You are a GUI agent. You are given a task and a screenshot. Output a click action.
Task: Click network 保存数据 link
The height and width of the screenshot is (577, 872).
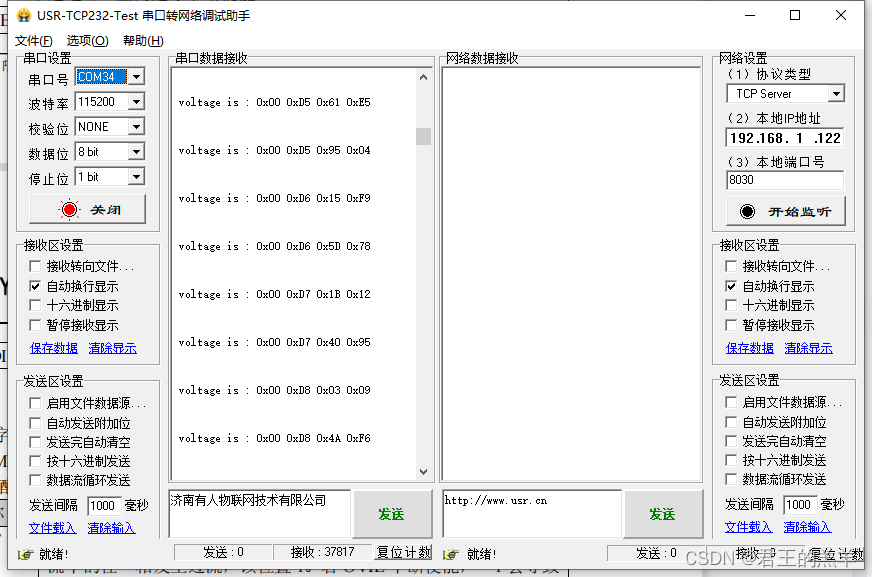click(750, 348)
